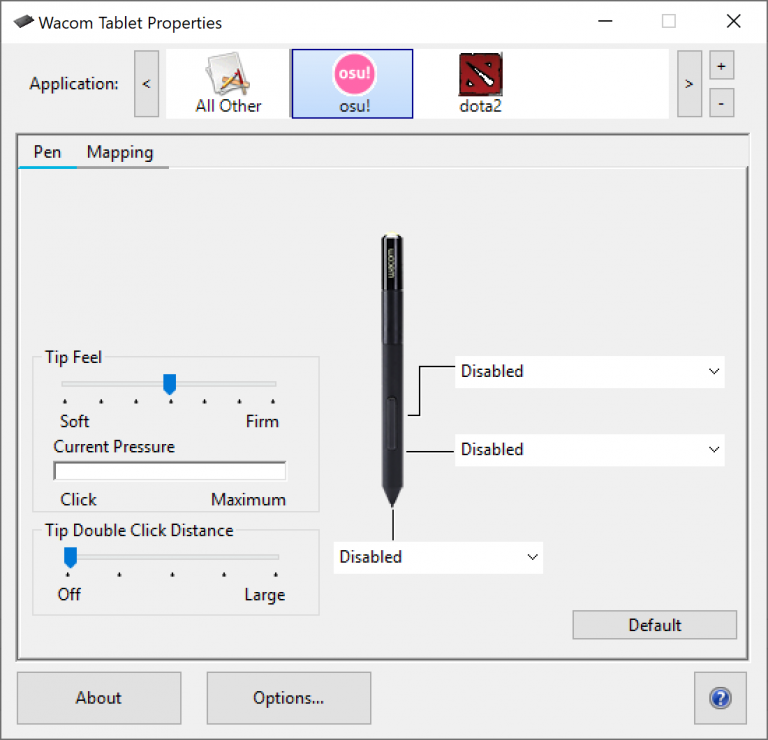Screen dimensions: 768x740
Task: Open the lower pen button dropdown
Action: click(589, 450)
